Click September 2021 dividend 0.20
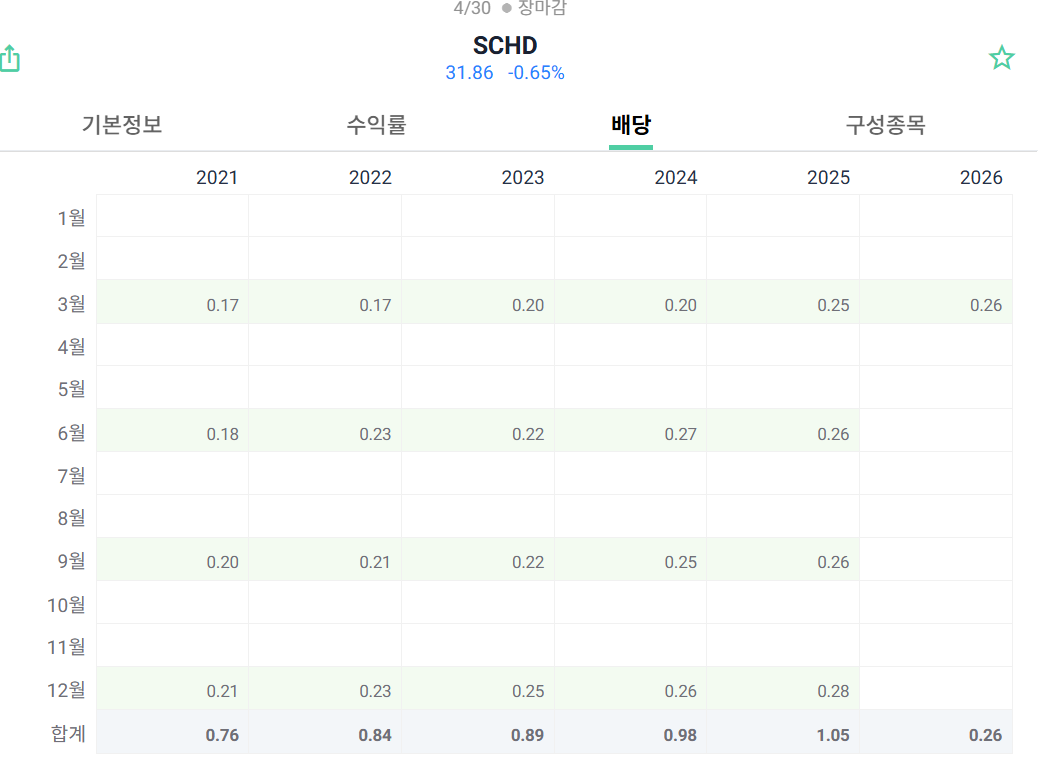This screenshot has width=1043, height=770. coord(222,563)
